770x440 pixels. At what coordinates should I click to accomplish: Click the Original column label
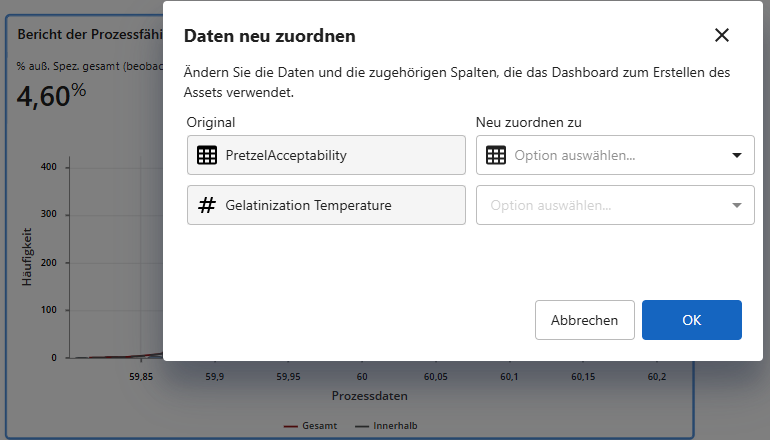tap(211, 122)
